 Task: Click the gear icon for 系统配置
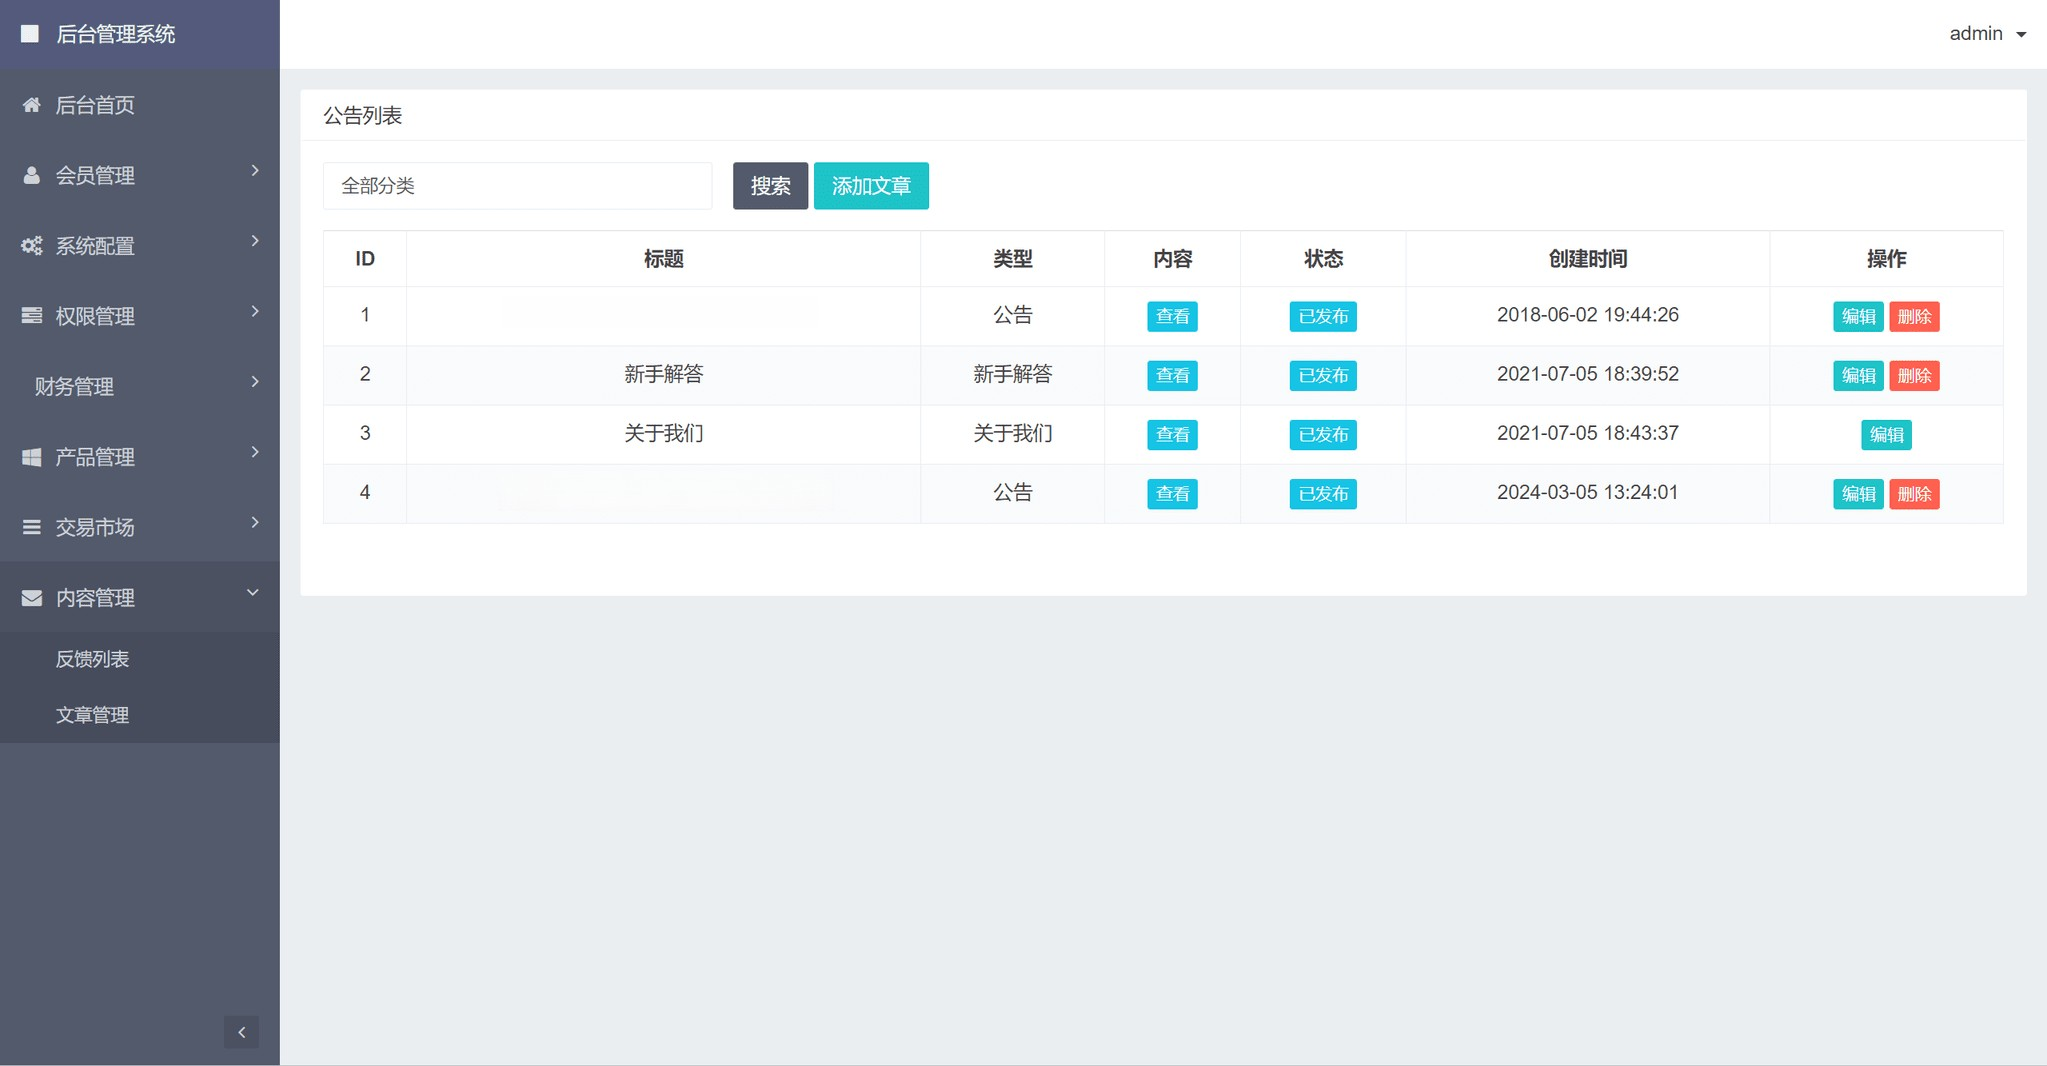(x=30, y=245)
